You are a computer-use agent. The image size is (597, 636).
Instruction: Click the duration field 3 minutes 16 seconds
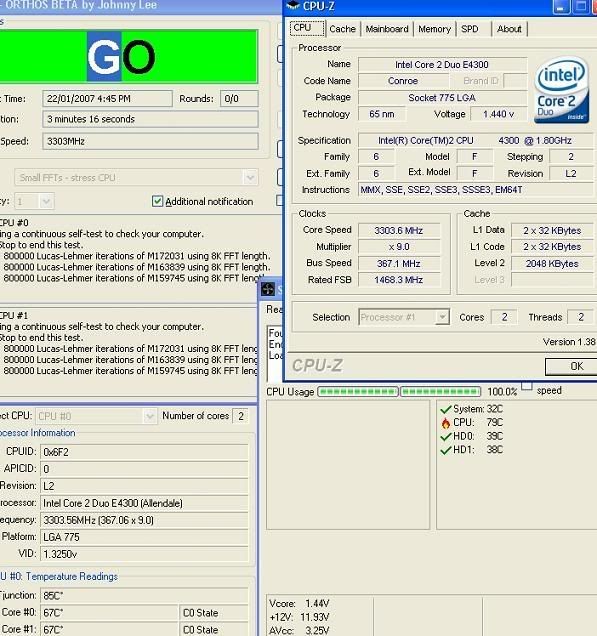[150, 119]
